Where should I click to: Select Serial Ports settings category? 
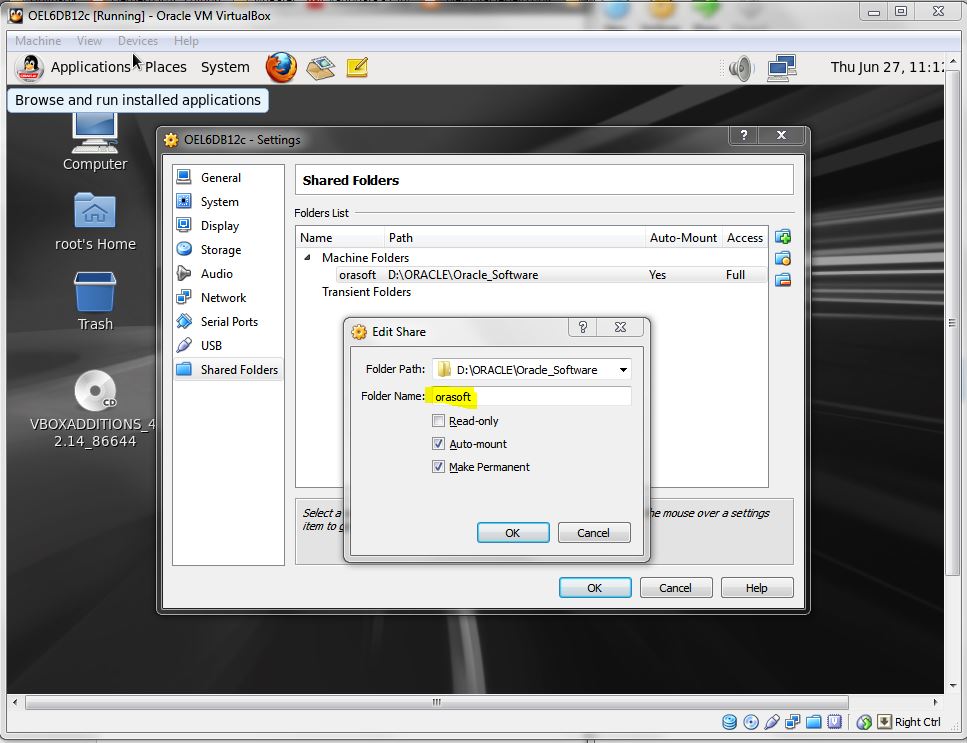[x=228, y=322]
